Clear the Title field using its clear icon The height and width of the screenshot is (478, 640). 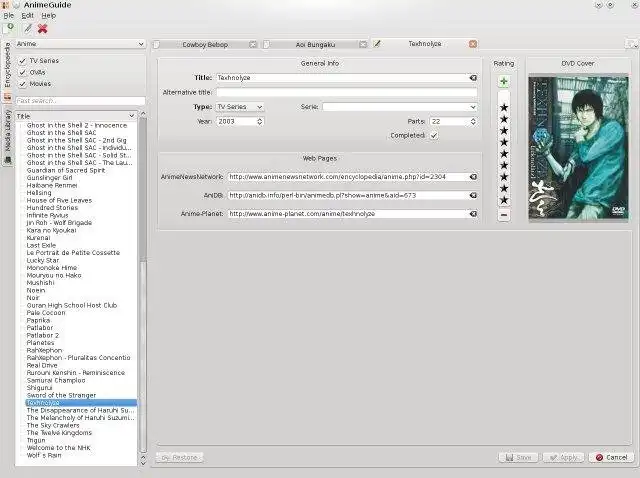472,77
